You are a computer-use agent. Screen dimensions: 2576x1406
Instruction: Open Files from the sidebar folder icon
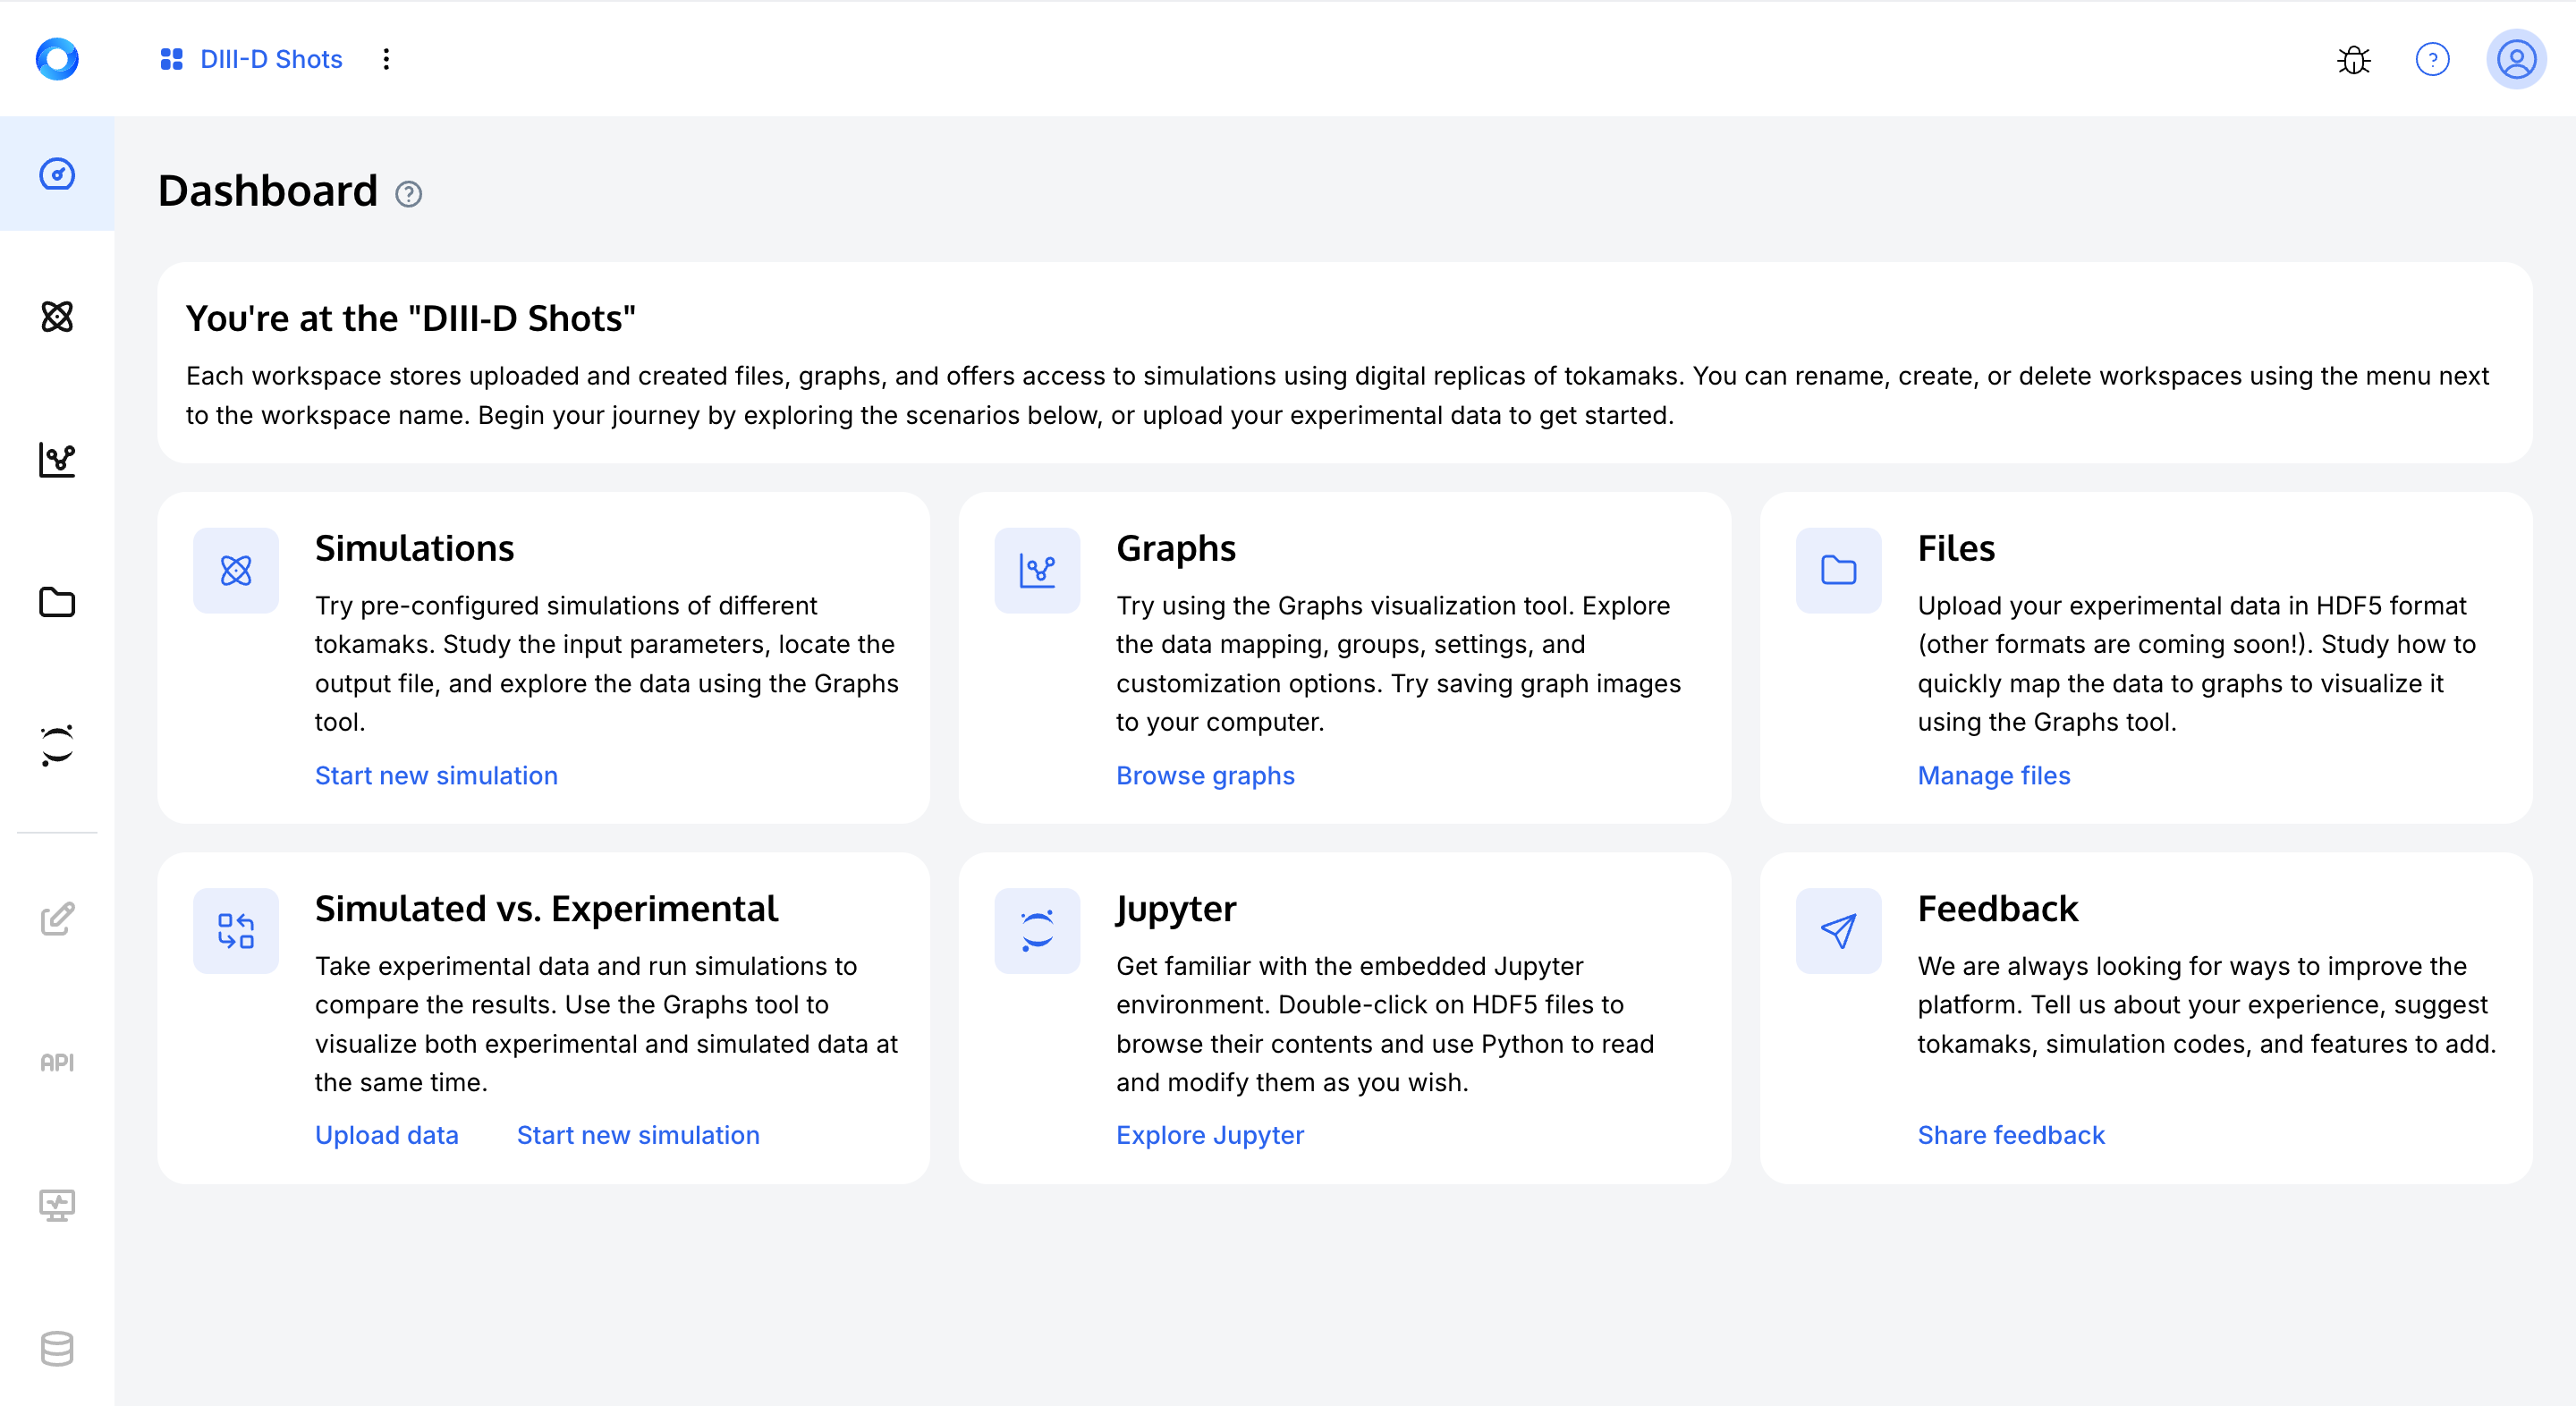(57, 602)
